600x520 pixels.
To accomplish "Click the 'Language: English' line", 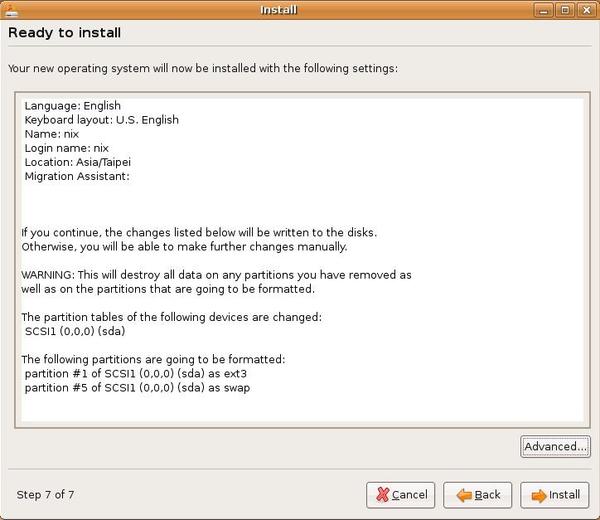I will (73, 106).
